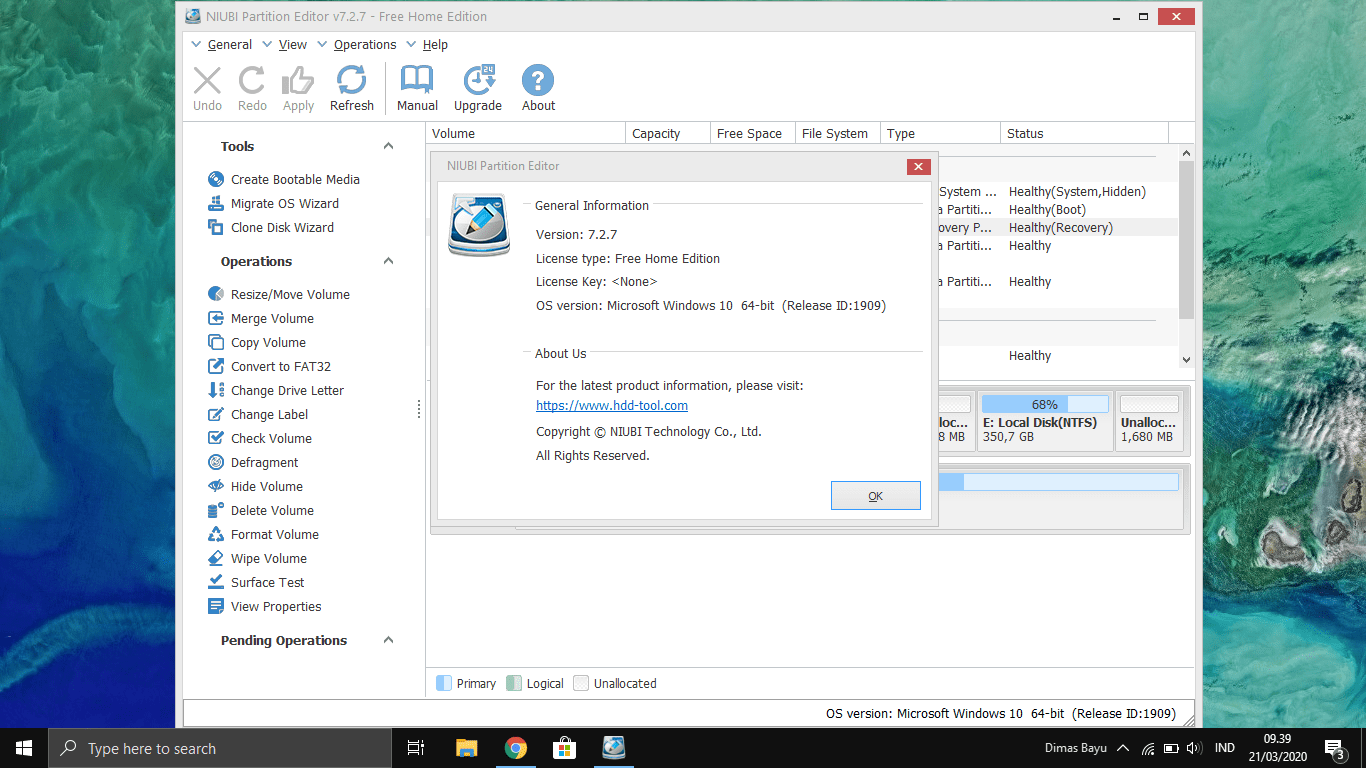
Task: Sort by the Status column header
Action: 1085,133
